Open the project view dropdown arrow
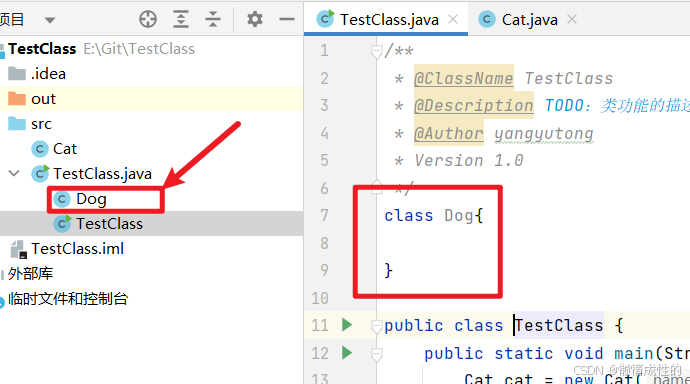This screenshot has height=384, width=690. [x=50, y=20]
